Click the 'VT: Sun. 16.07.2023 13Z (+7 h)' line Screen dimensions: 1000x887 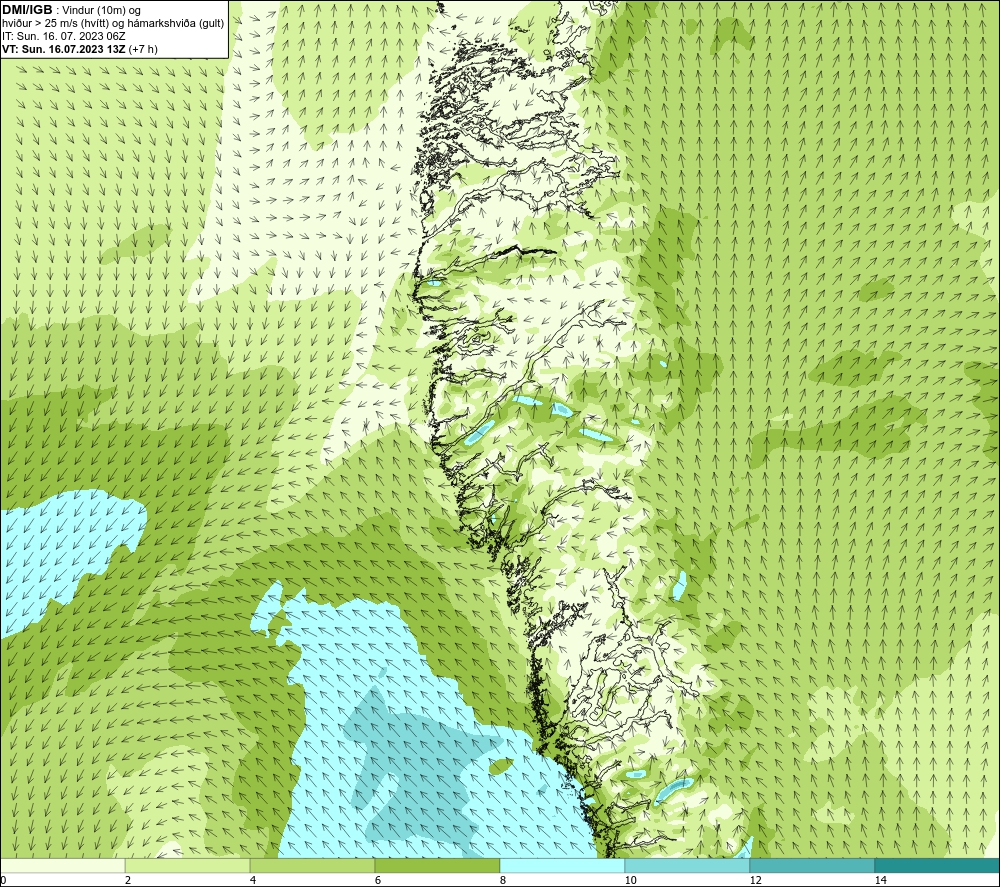pyautogui.click(x=80, y=49)
